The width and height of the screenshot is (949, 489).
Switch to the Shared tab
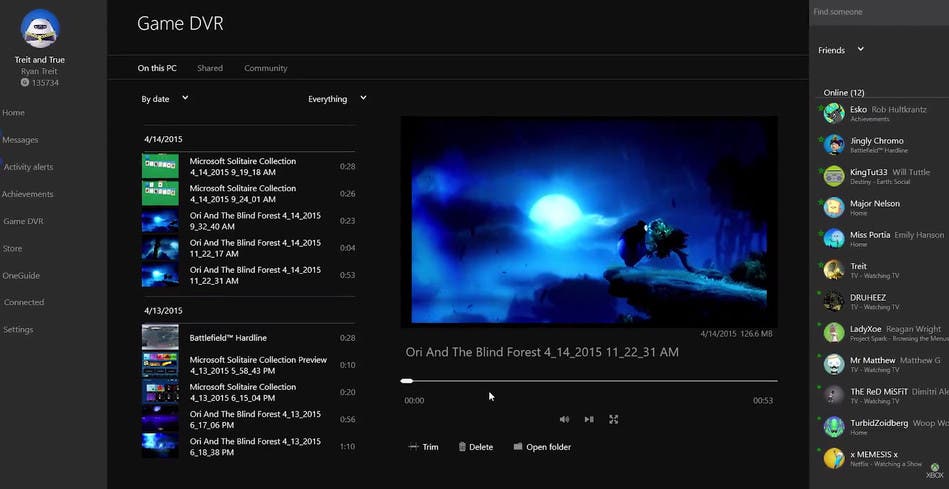pyautogui.click(x=210, y=68)
